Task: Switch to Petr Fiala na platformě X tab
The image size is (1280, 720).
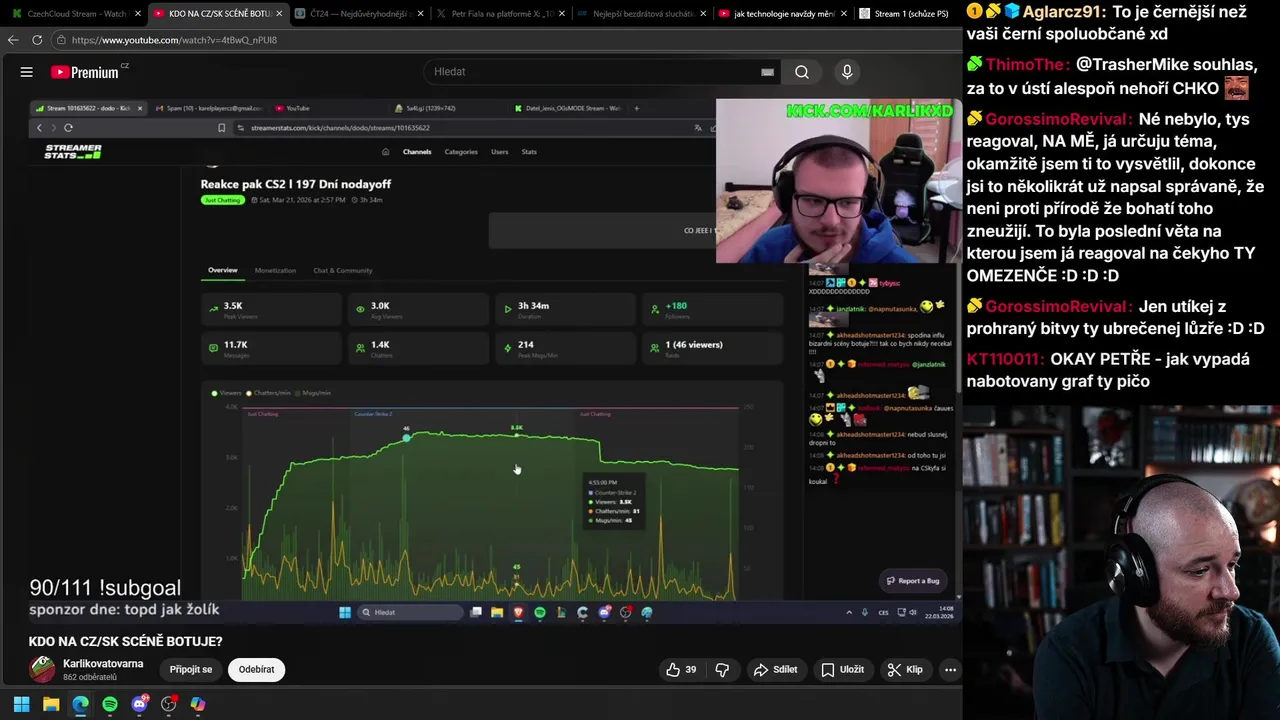Action: click(500, 14)
